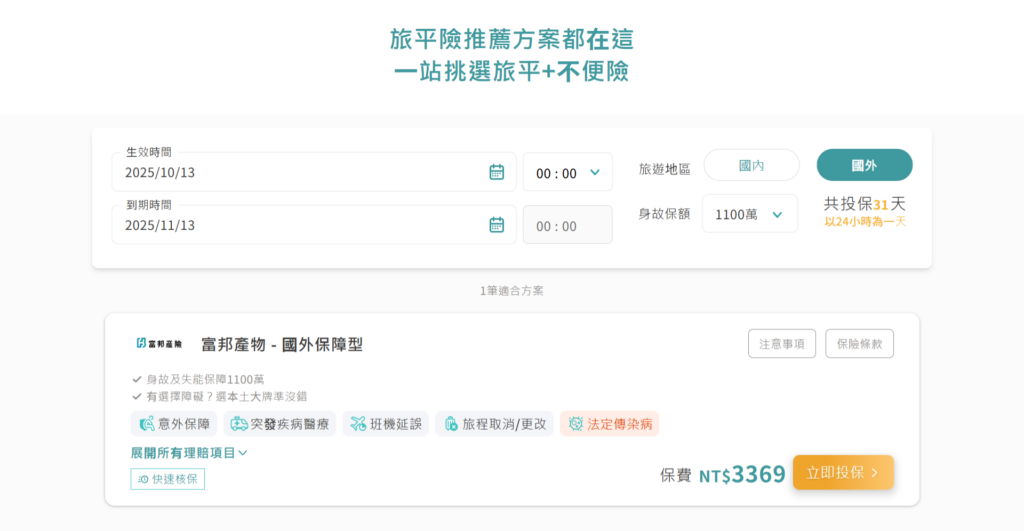Click calendar icon in 到期時間 field
Image resolution: width=1024 pixels, height=531 pixels.
tap(496, 225)
